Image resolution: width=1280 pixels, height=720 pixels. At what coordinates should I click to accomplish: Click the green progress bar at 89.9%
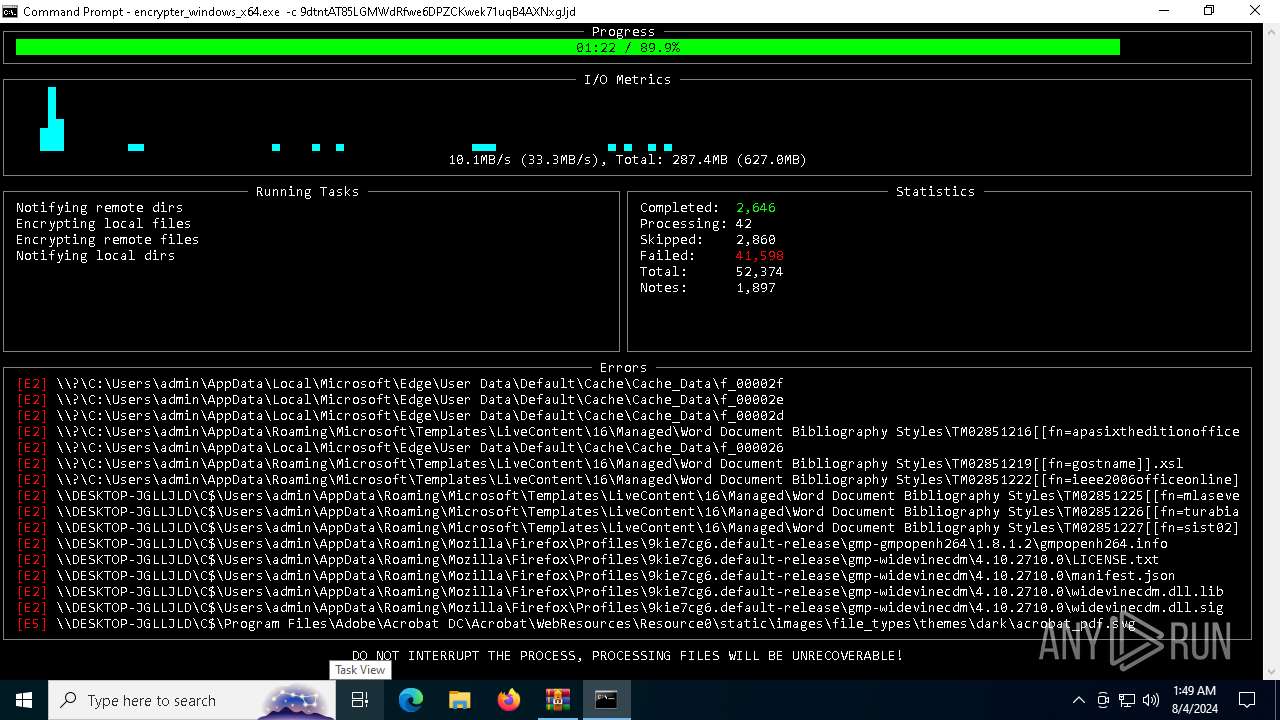coord(568,48)
